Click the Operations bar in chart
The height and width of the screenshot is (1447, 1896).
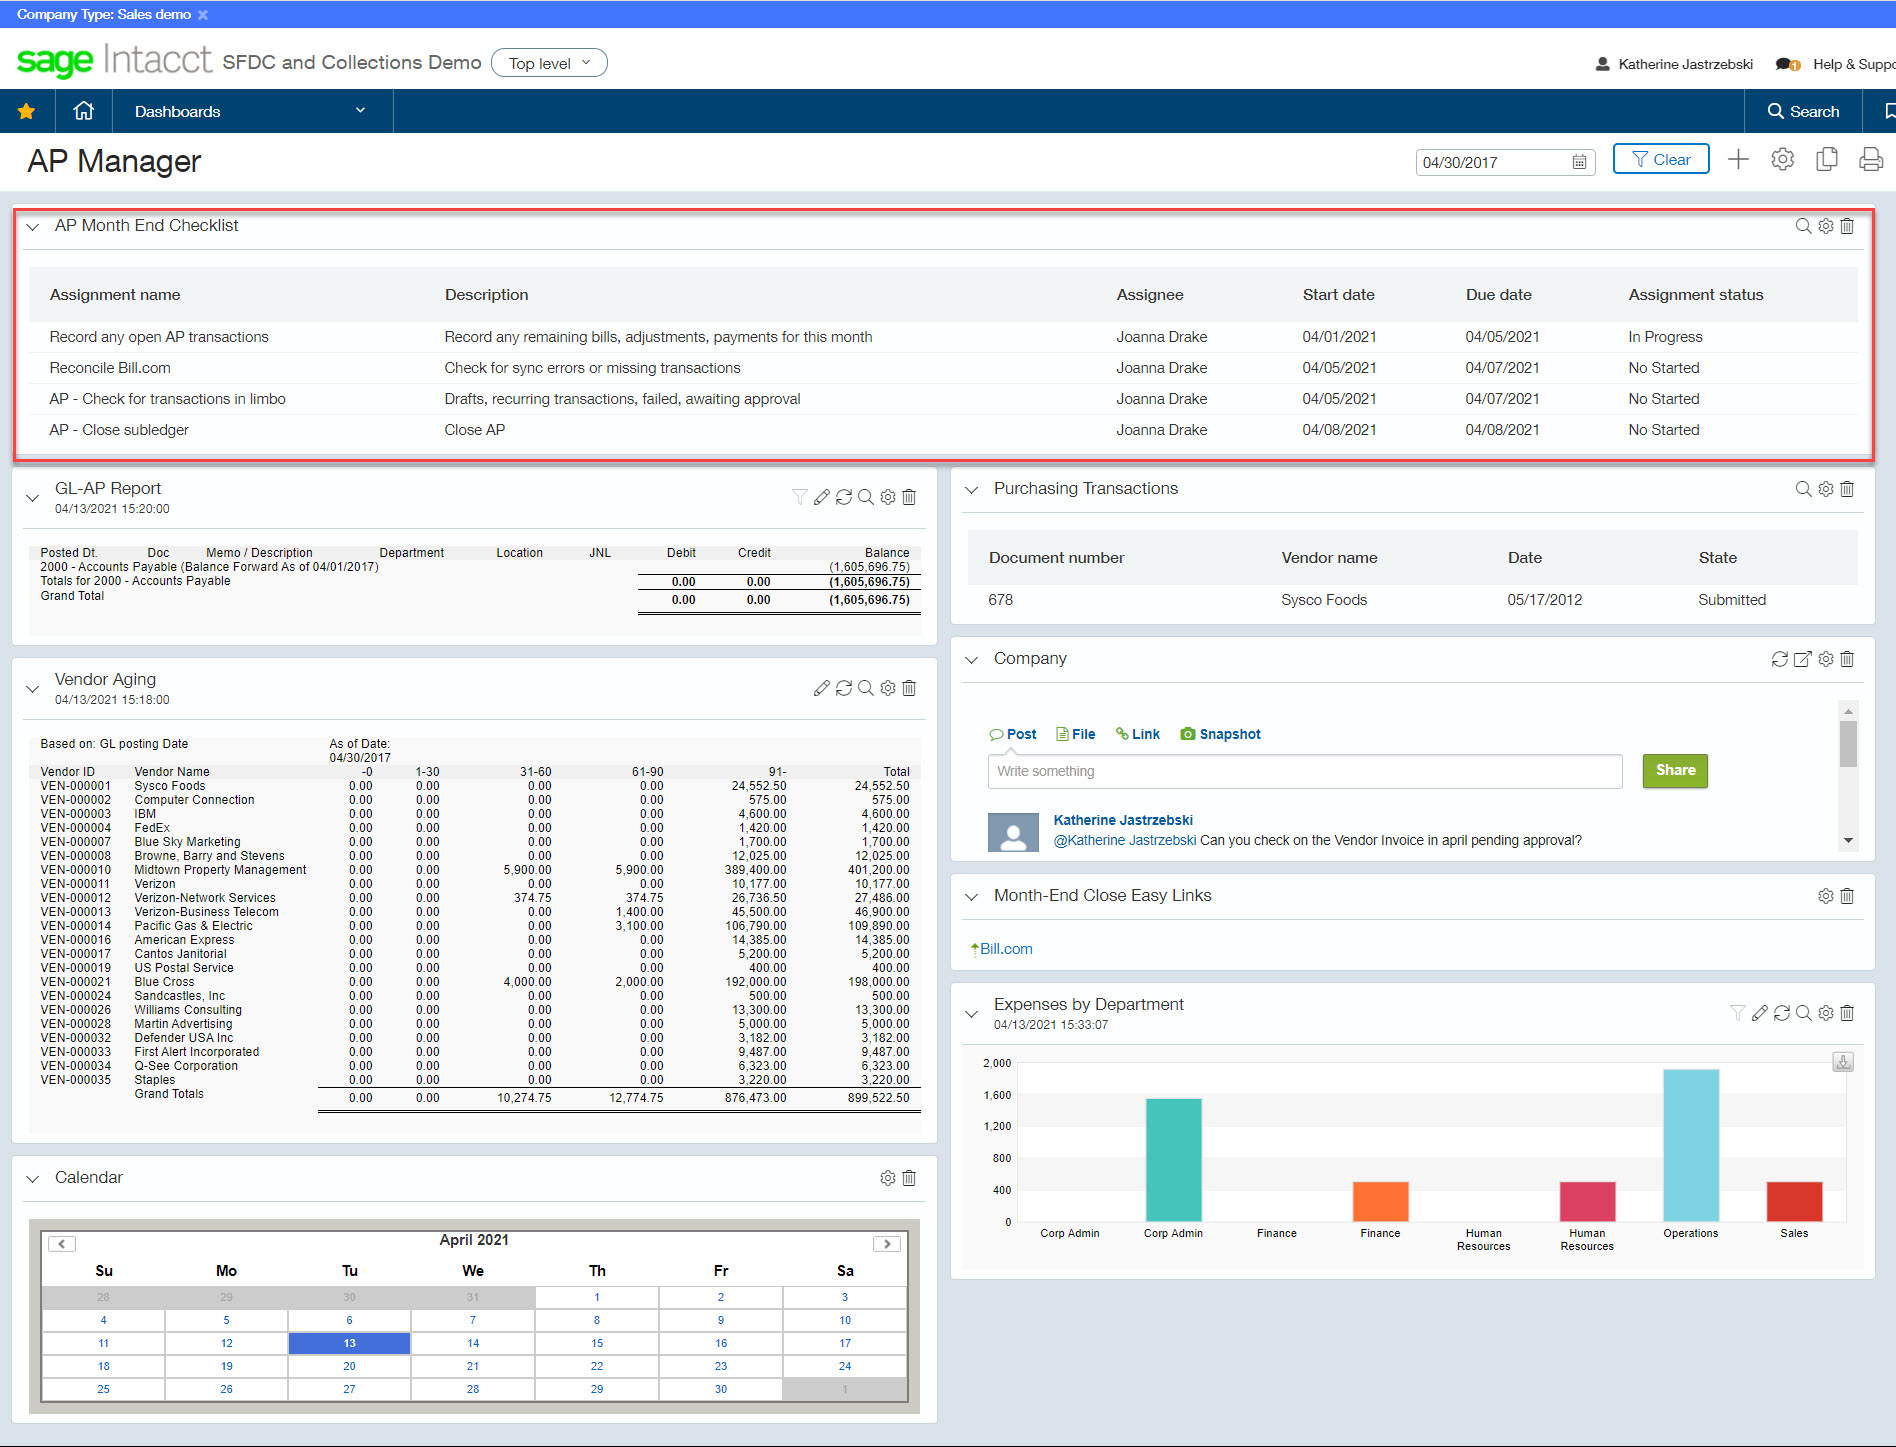tap(1690, 1145)
